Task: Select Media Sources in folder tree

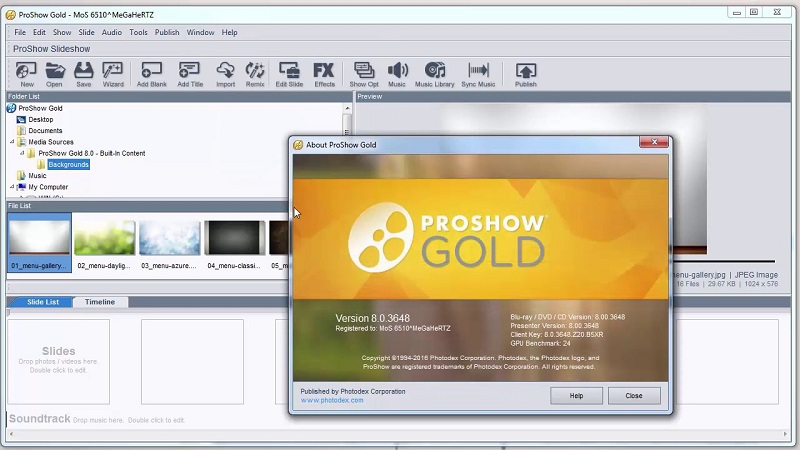Action: pyautogui.click(x=51, y=142)
